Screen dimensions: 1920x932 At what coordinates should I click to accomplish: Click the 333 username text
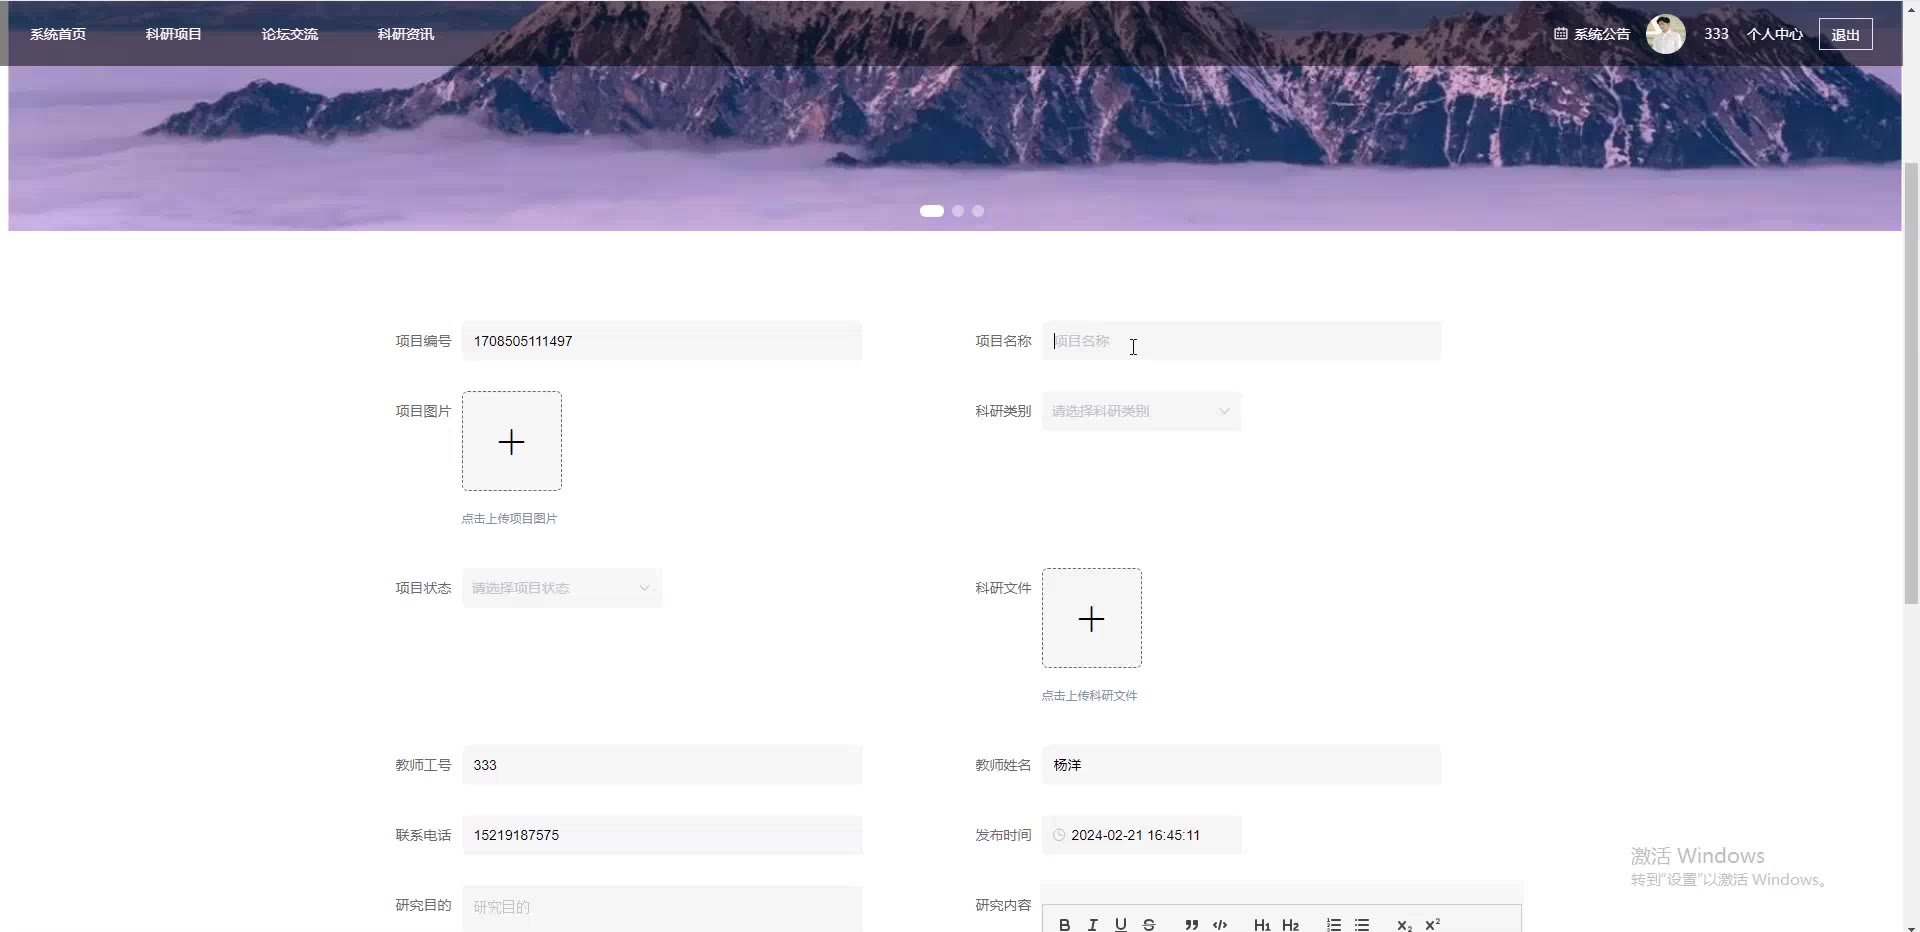tap(1717, 34)
